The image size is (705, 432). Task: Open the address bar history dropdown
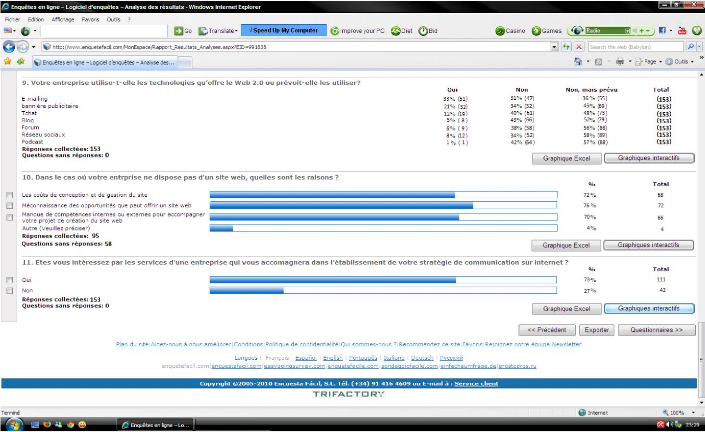pos(554,47)
